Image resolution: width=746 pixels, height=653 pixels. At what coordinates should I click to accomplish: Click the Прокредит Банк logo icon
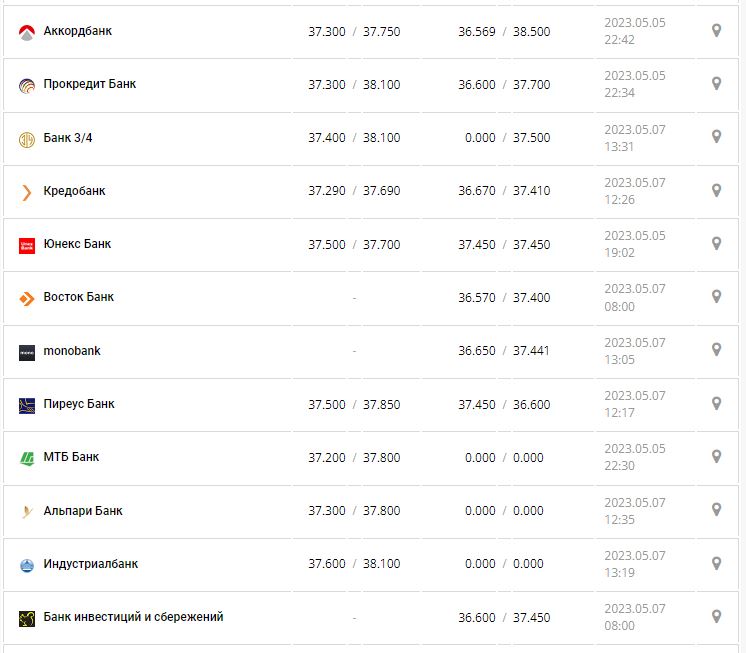(27, 85)
